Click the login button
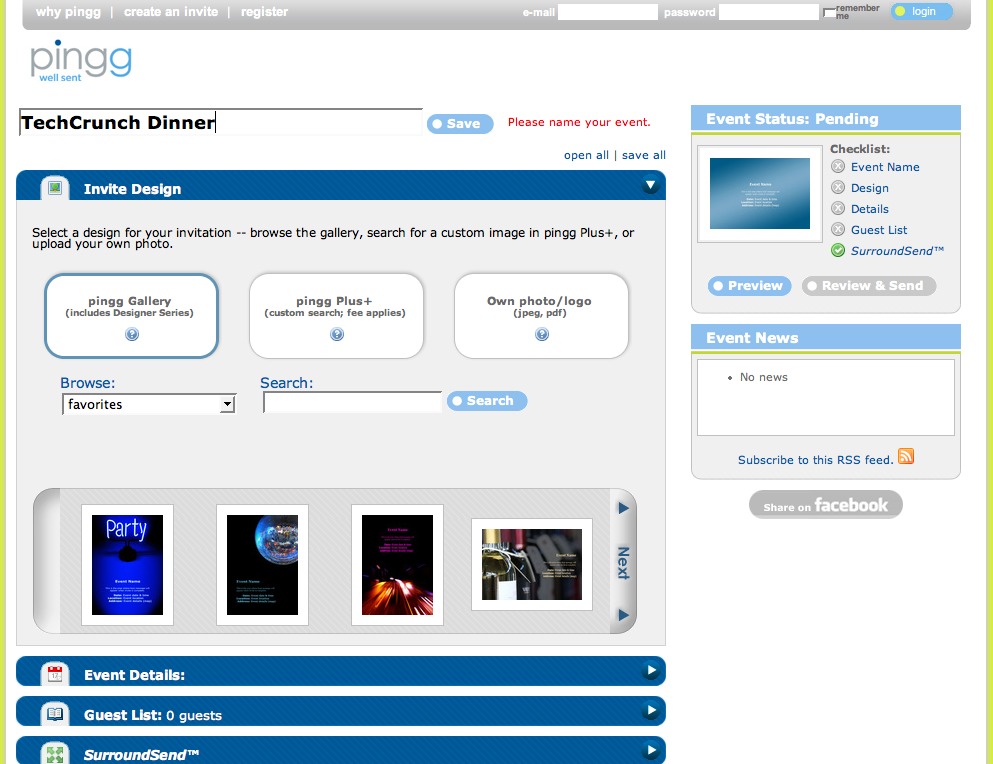Viewport: 993px width, 764px height. pyautogui.click(x=921, y=11)
